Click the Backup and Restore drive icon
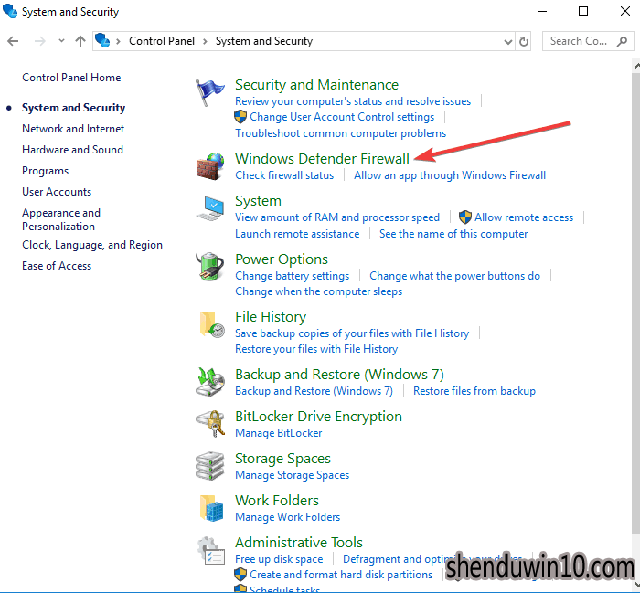The image size is (640, 593). [x=210, y=382]
